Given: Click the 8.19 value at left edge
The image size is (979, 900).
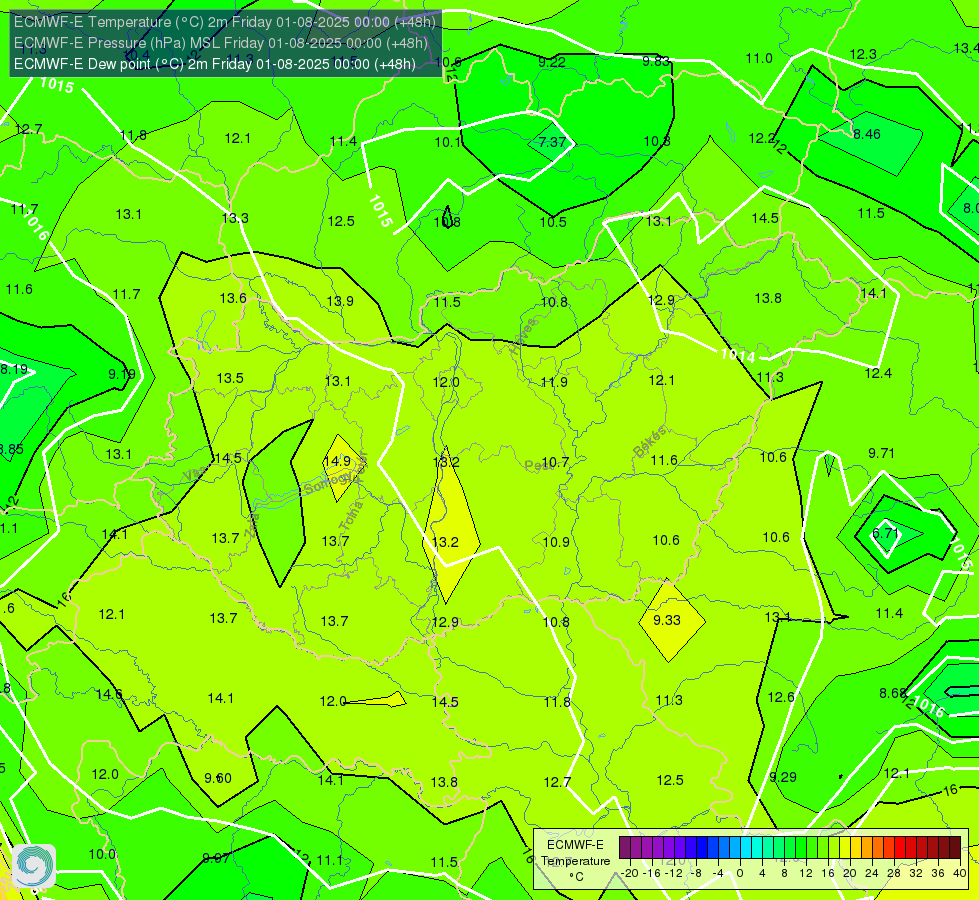Looking at the screenshot, I should point(14,369).
